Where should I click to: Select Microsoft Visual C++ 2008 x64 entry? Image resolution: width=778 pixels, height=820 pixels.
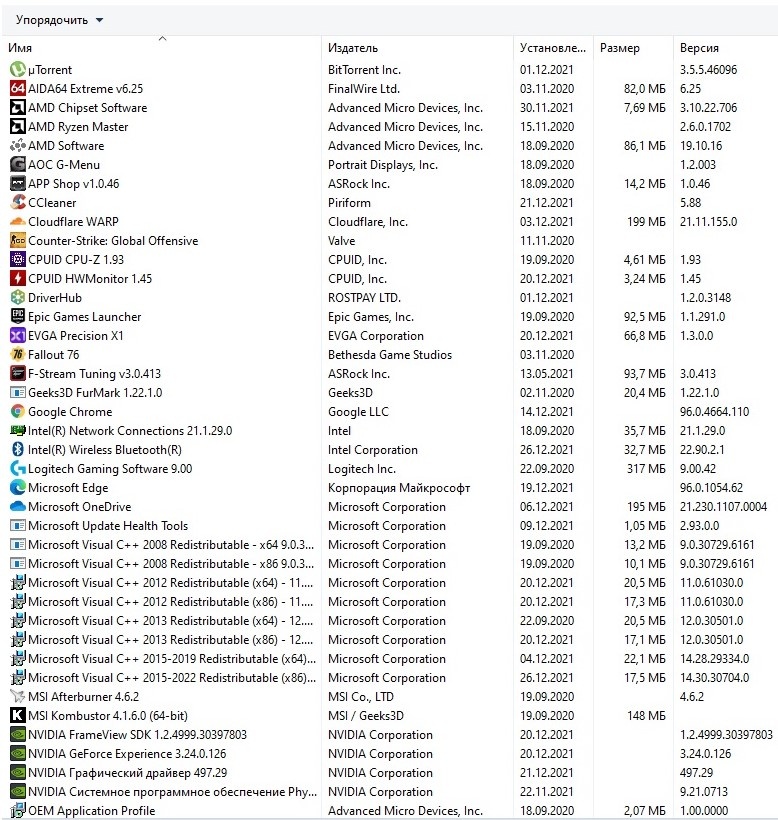click(x=390, y=545)
